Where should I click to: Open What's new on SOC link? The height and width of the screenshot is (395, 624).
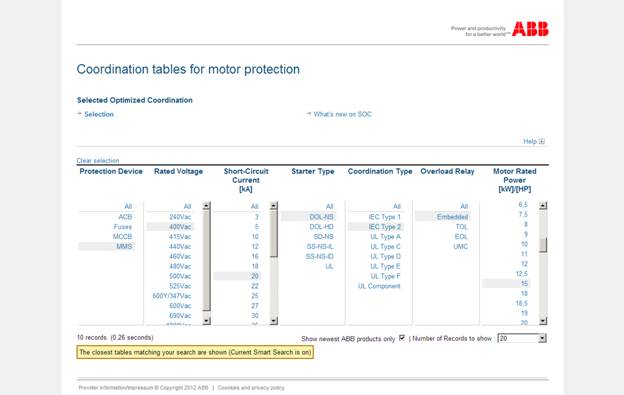click(342, 114)
